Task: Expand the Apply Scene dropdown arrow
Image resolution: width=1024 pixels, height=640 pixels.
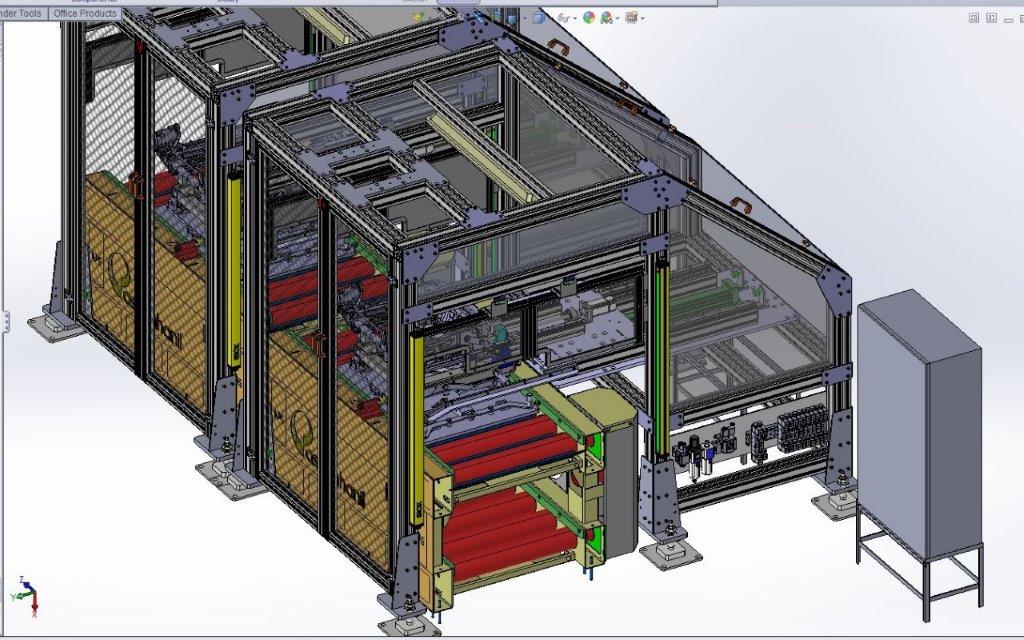Action: pyautogui.click(x=619, y=18)
